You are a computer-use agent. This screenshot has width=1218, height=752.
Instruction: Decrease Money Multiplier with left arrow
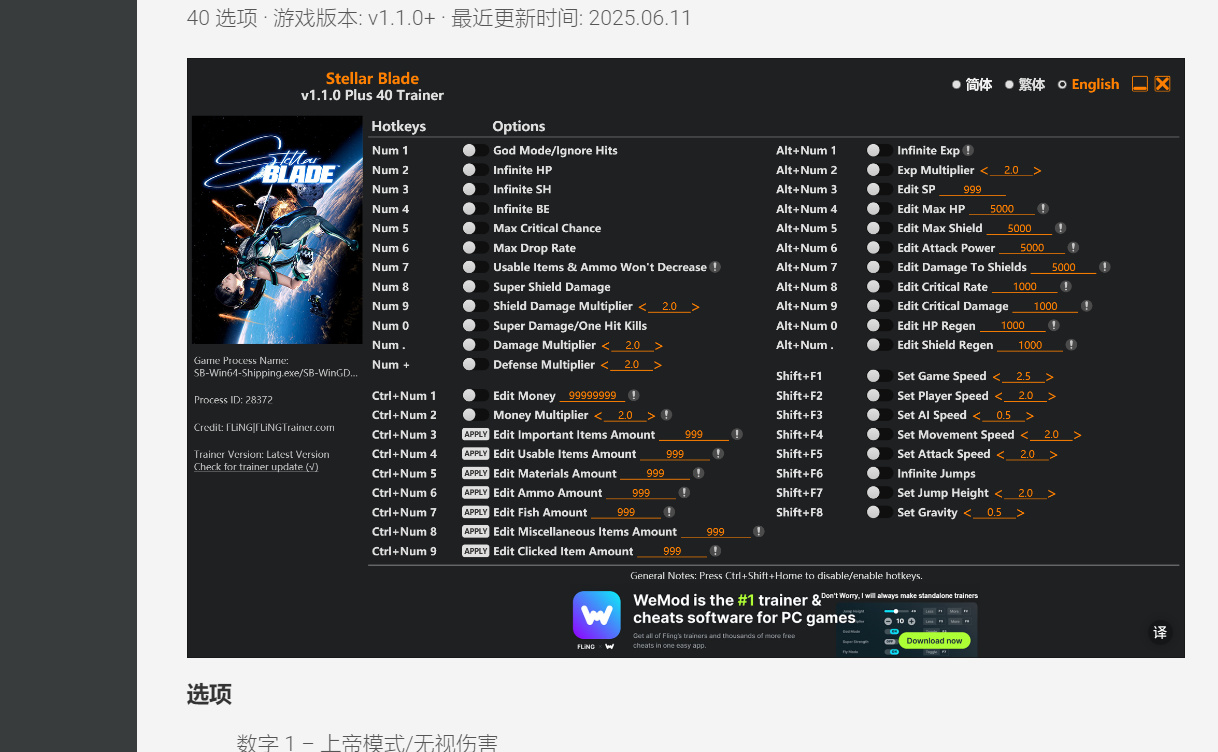point(598,416)
